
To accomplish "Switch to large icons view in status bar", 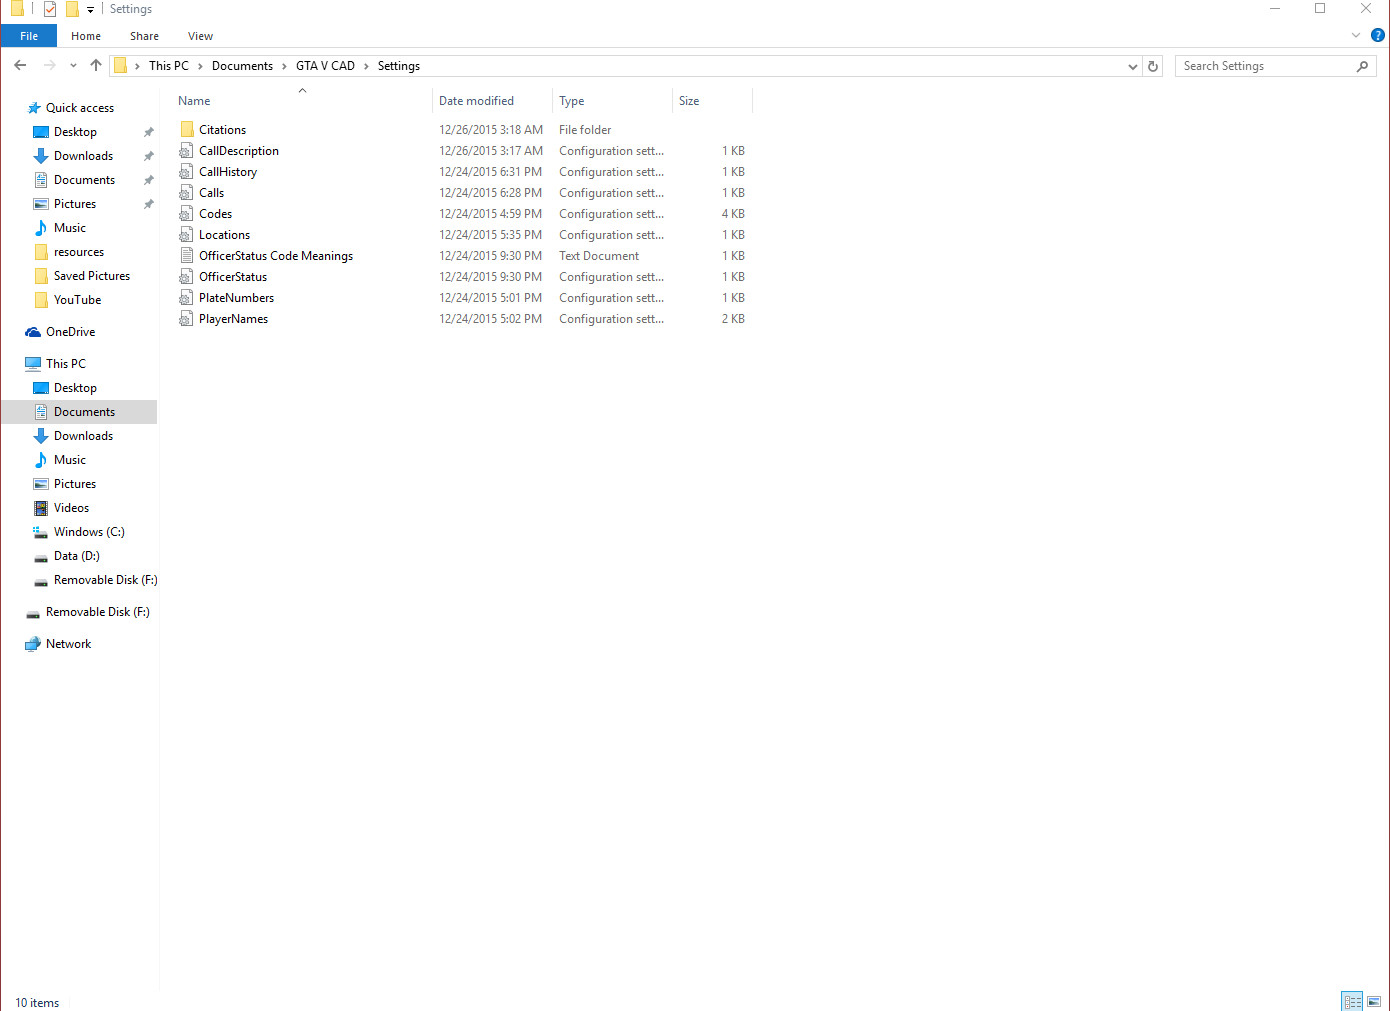I will coord(1374,1001).
